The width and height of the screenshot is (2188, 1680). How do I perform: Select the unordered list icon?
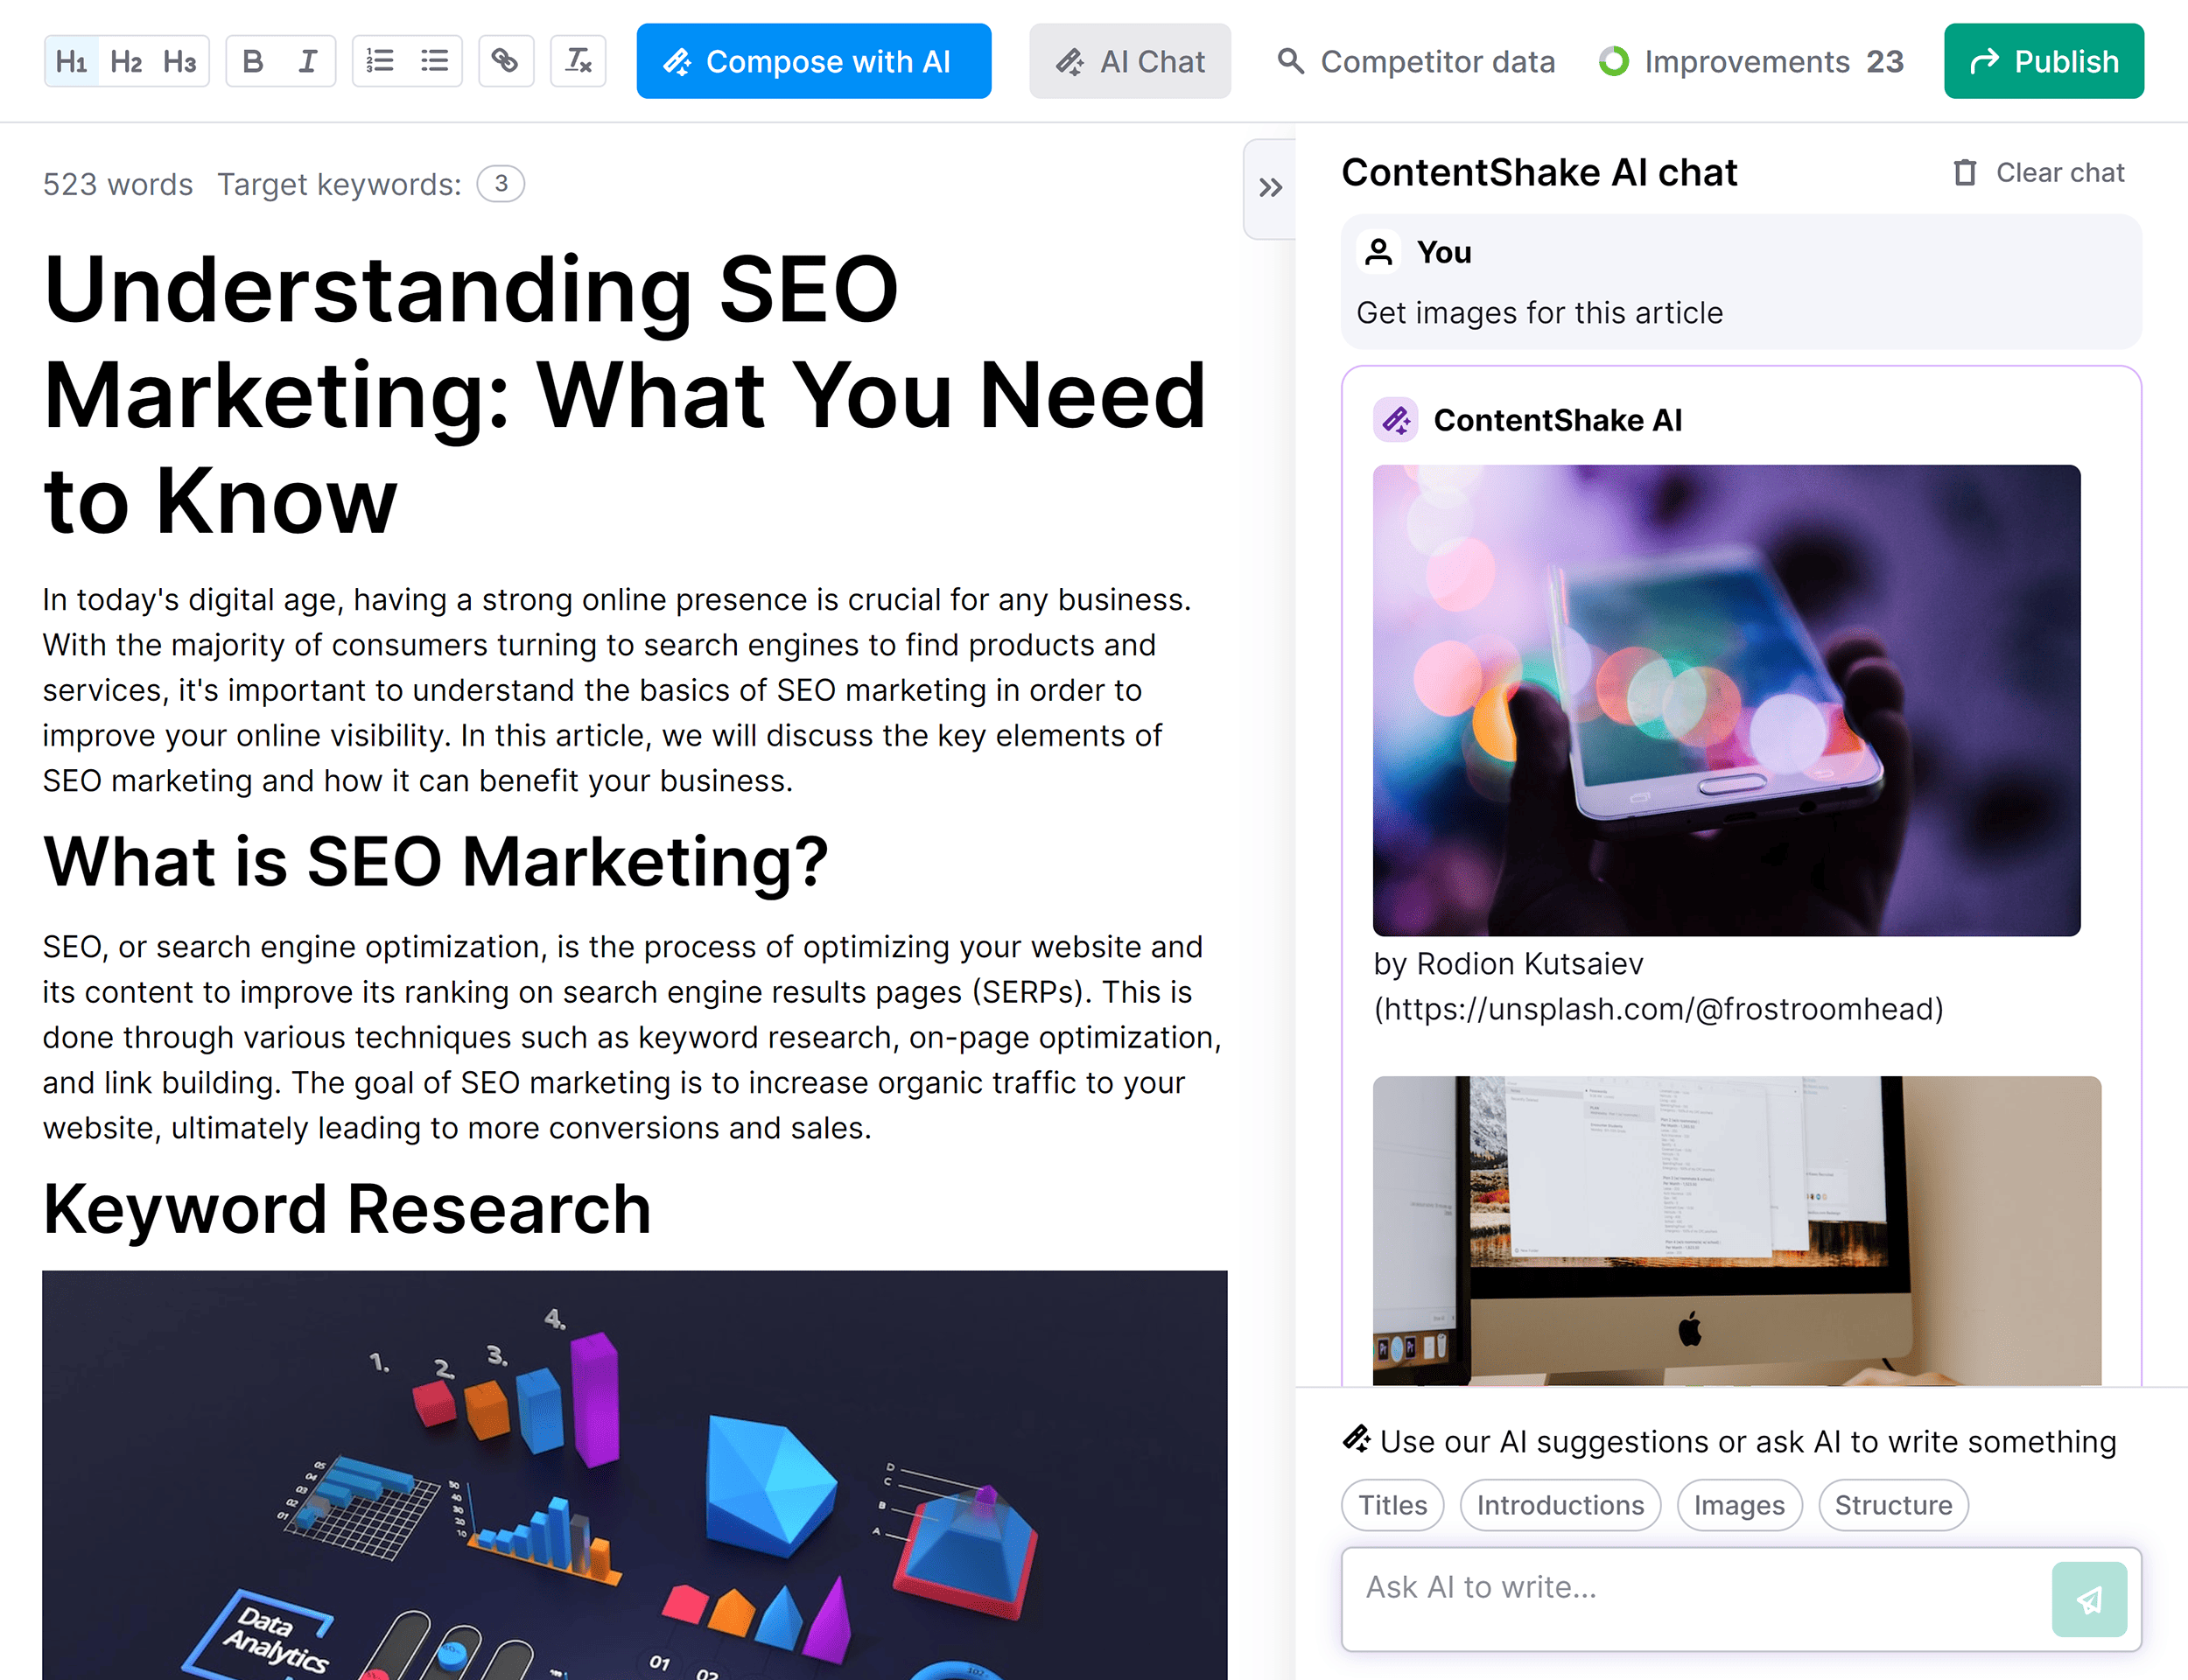click(x=434, y=62)
